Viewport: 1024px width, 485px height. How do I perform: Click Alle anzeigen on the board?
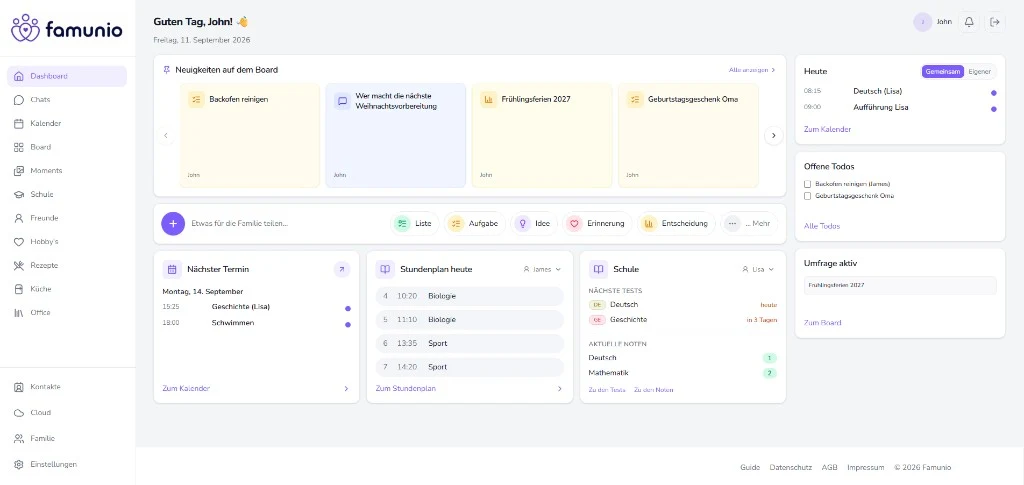click(x=752, y=70)
